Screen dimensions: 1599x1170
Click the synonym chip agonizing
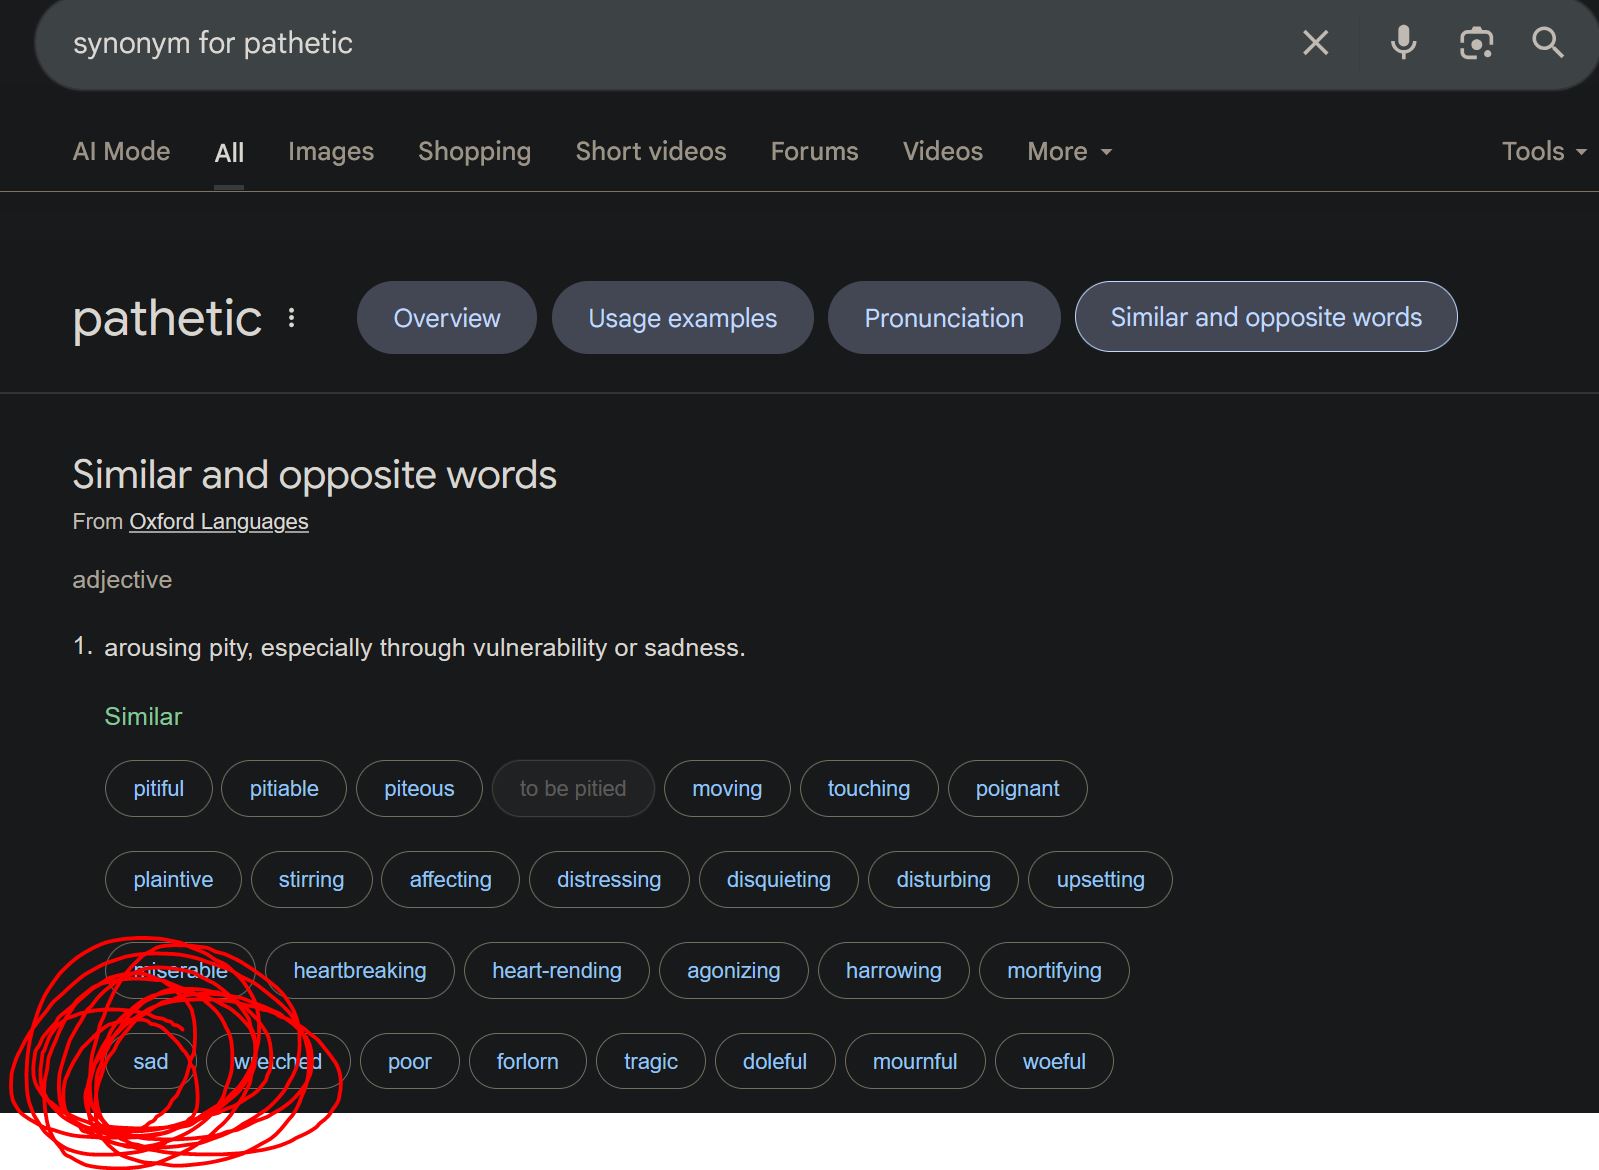tap(733, 970)
